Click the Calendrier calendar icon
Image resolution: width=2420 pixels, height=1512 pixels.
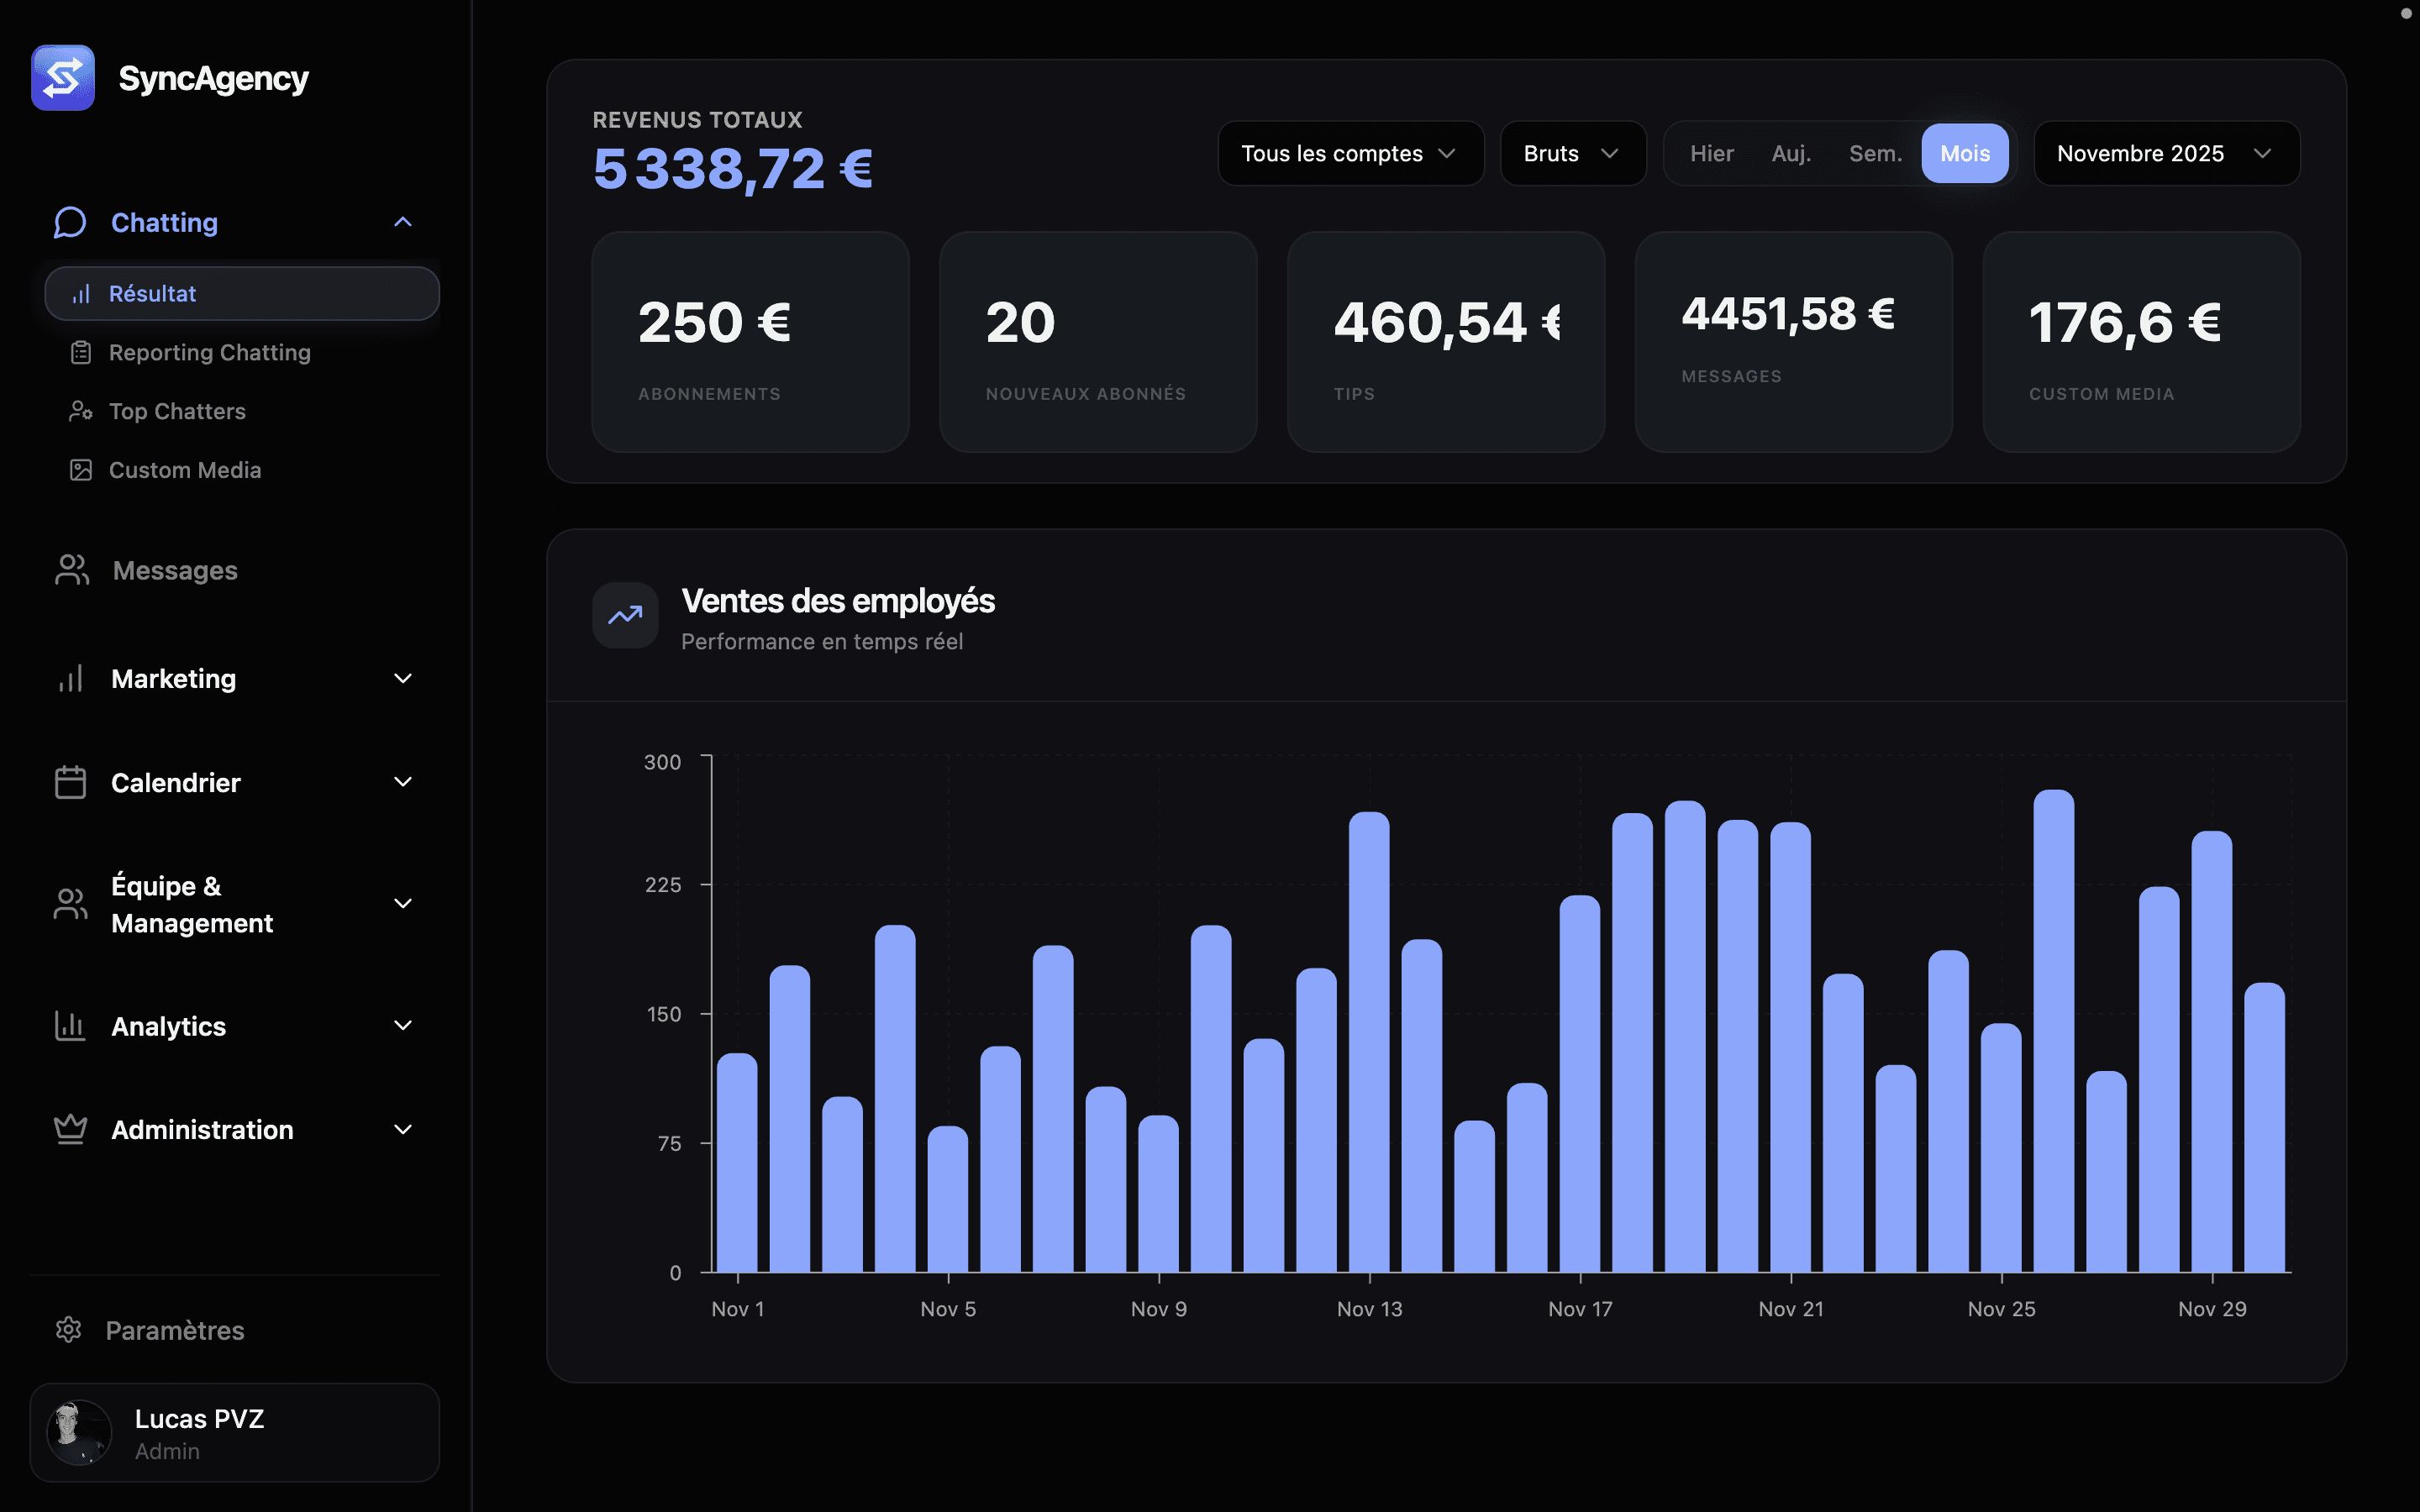[70, 782]
